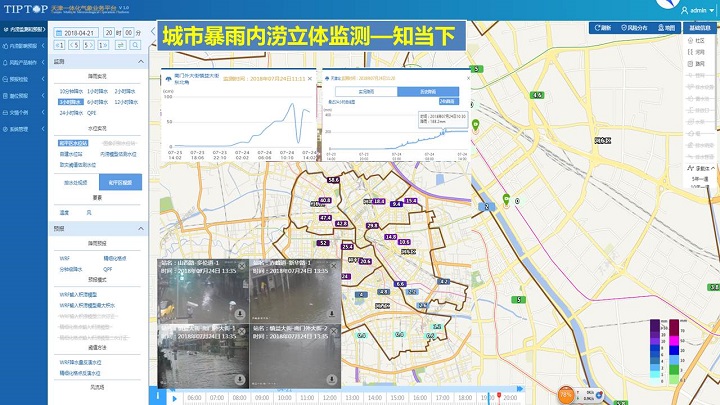Click the admin user account menu
720x405 pixels.
click(698, 9)
